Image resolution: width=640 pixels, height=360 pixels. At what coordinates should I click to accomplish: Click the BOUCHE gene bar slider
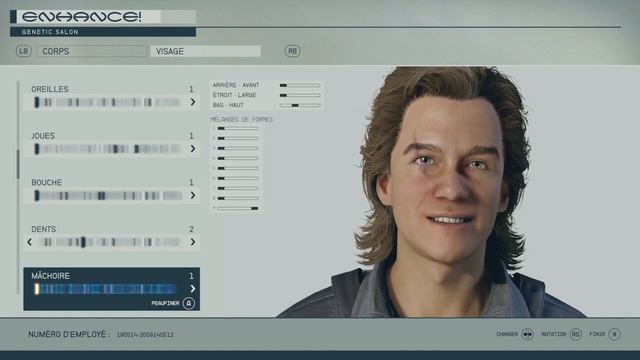coord(108,196)
